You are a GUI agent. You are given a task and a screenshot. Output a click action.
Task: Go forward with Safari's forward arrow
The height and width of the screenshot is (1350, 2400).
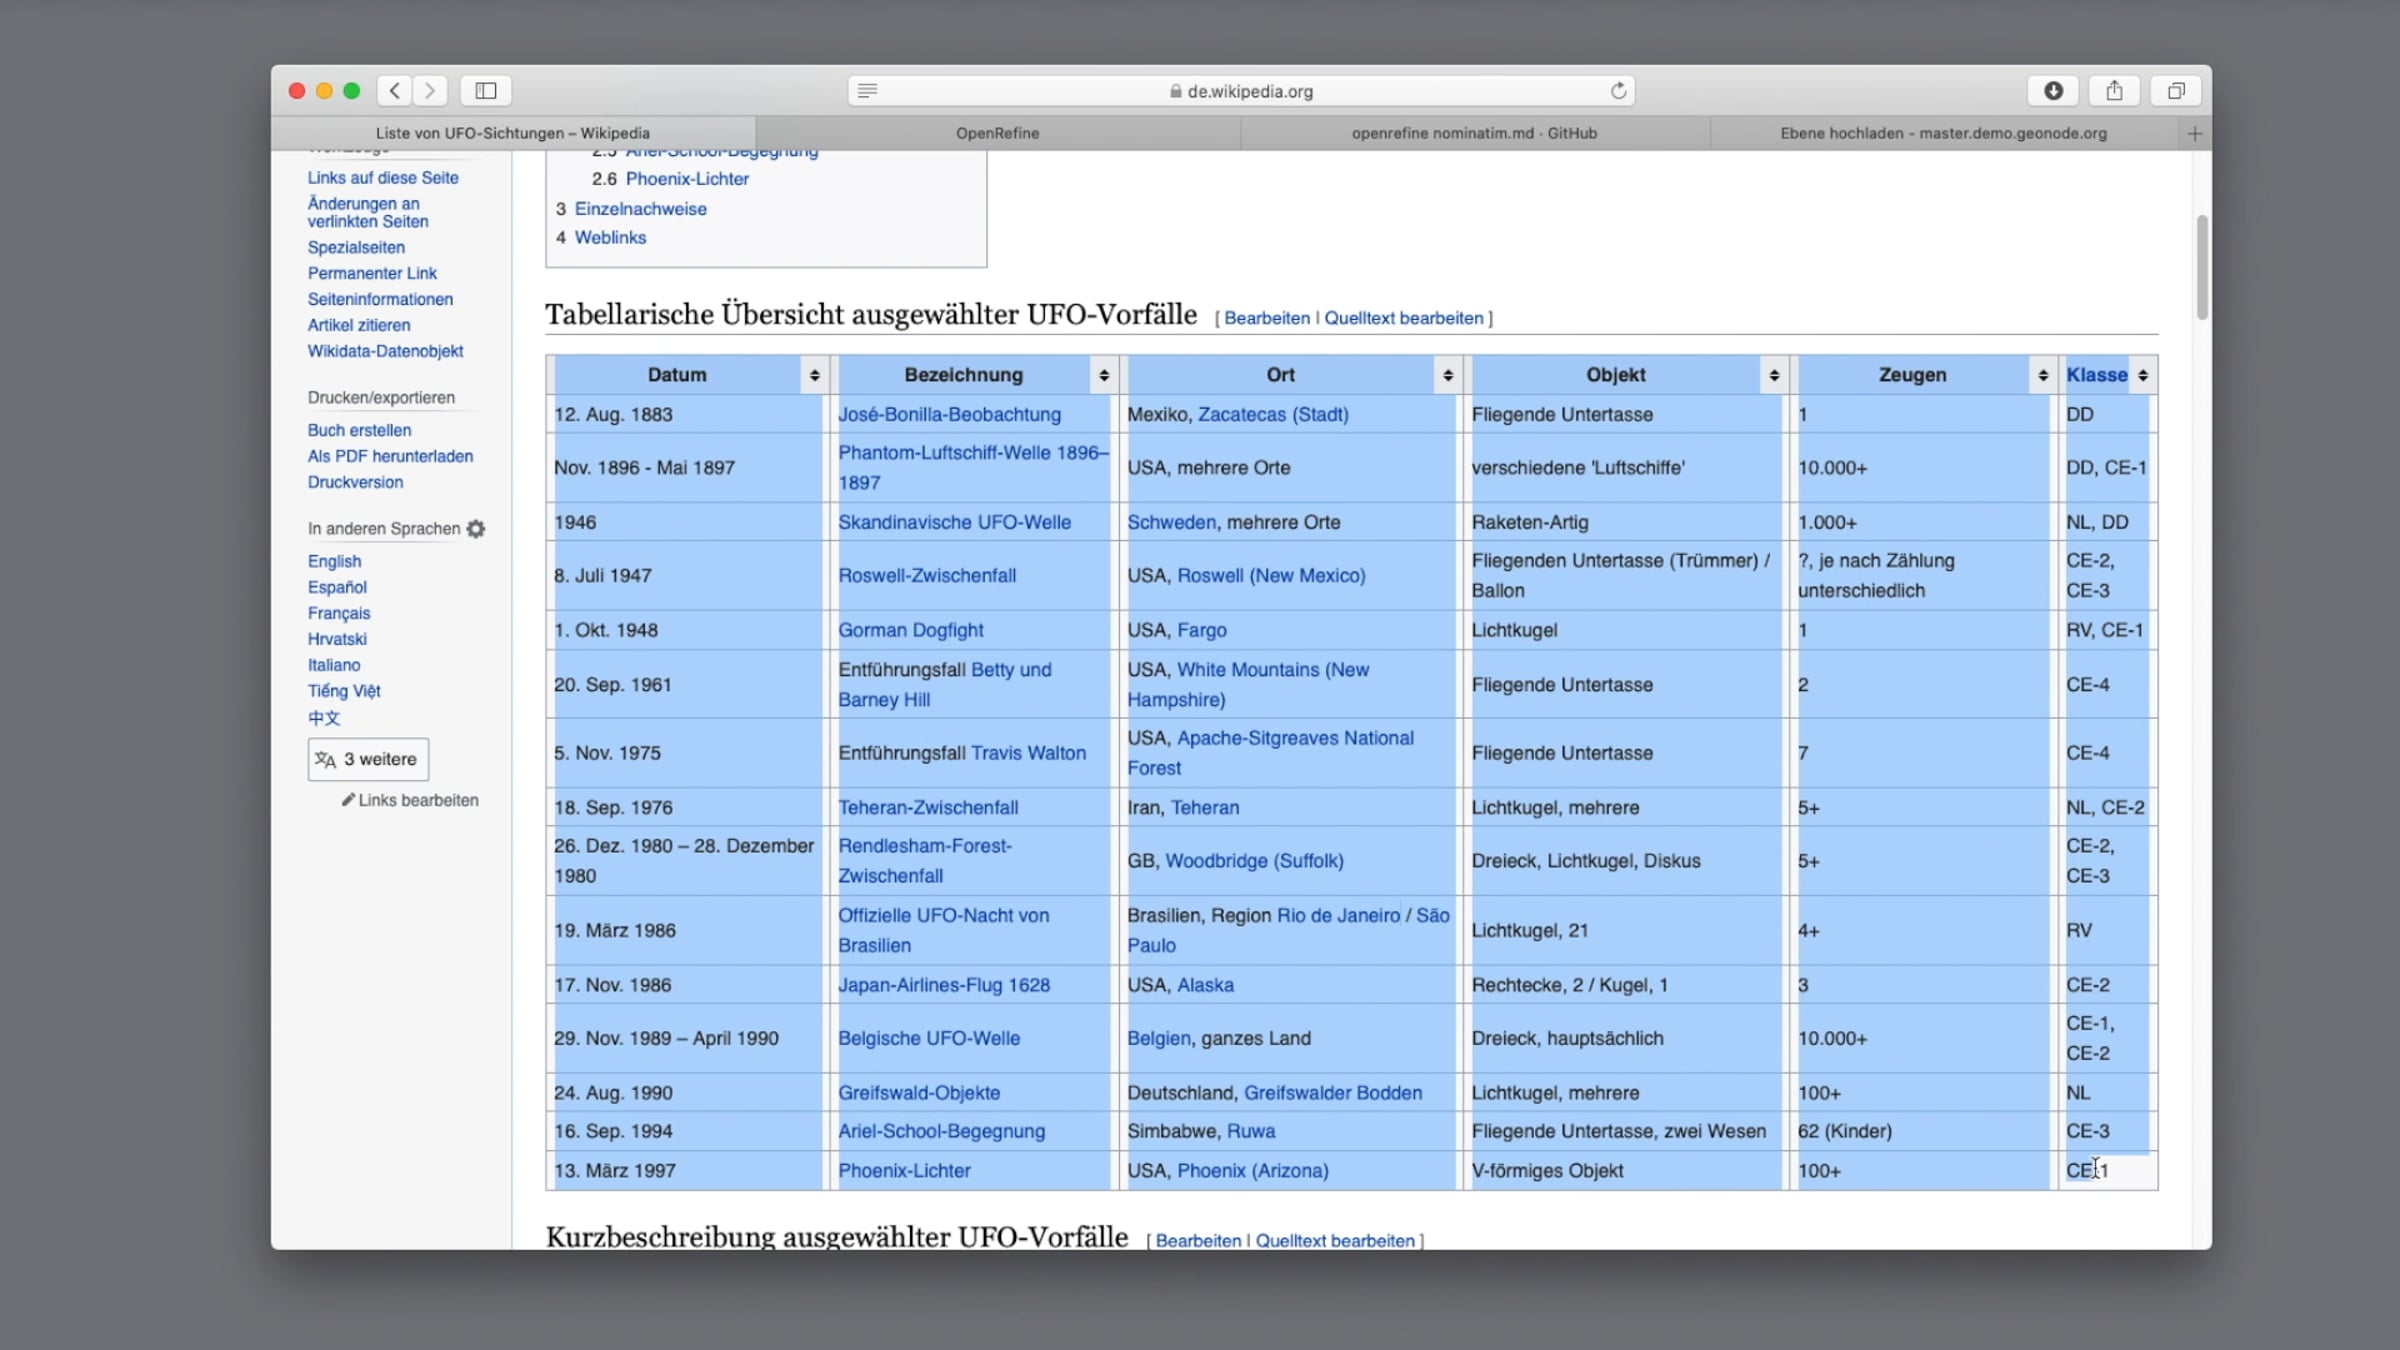pyautogui.click(x=430, y=91)
